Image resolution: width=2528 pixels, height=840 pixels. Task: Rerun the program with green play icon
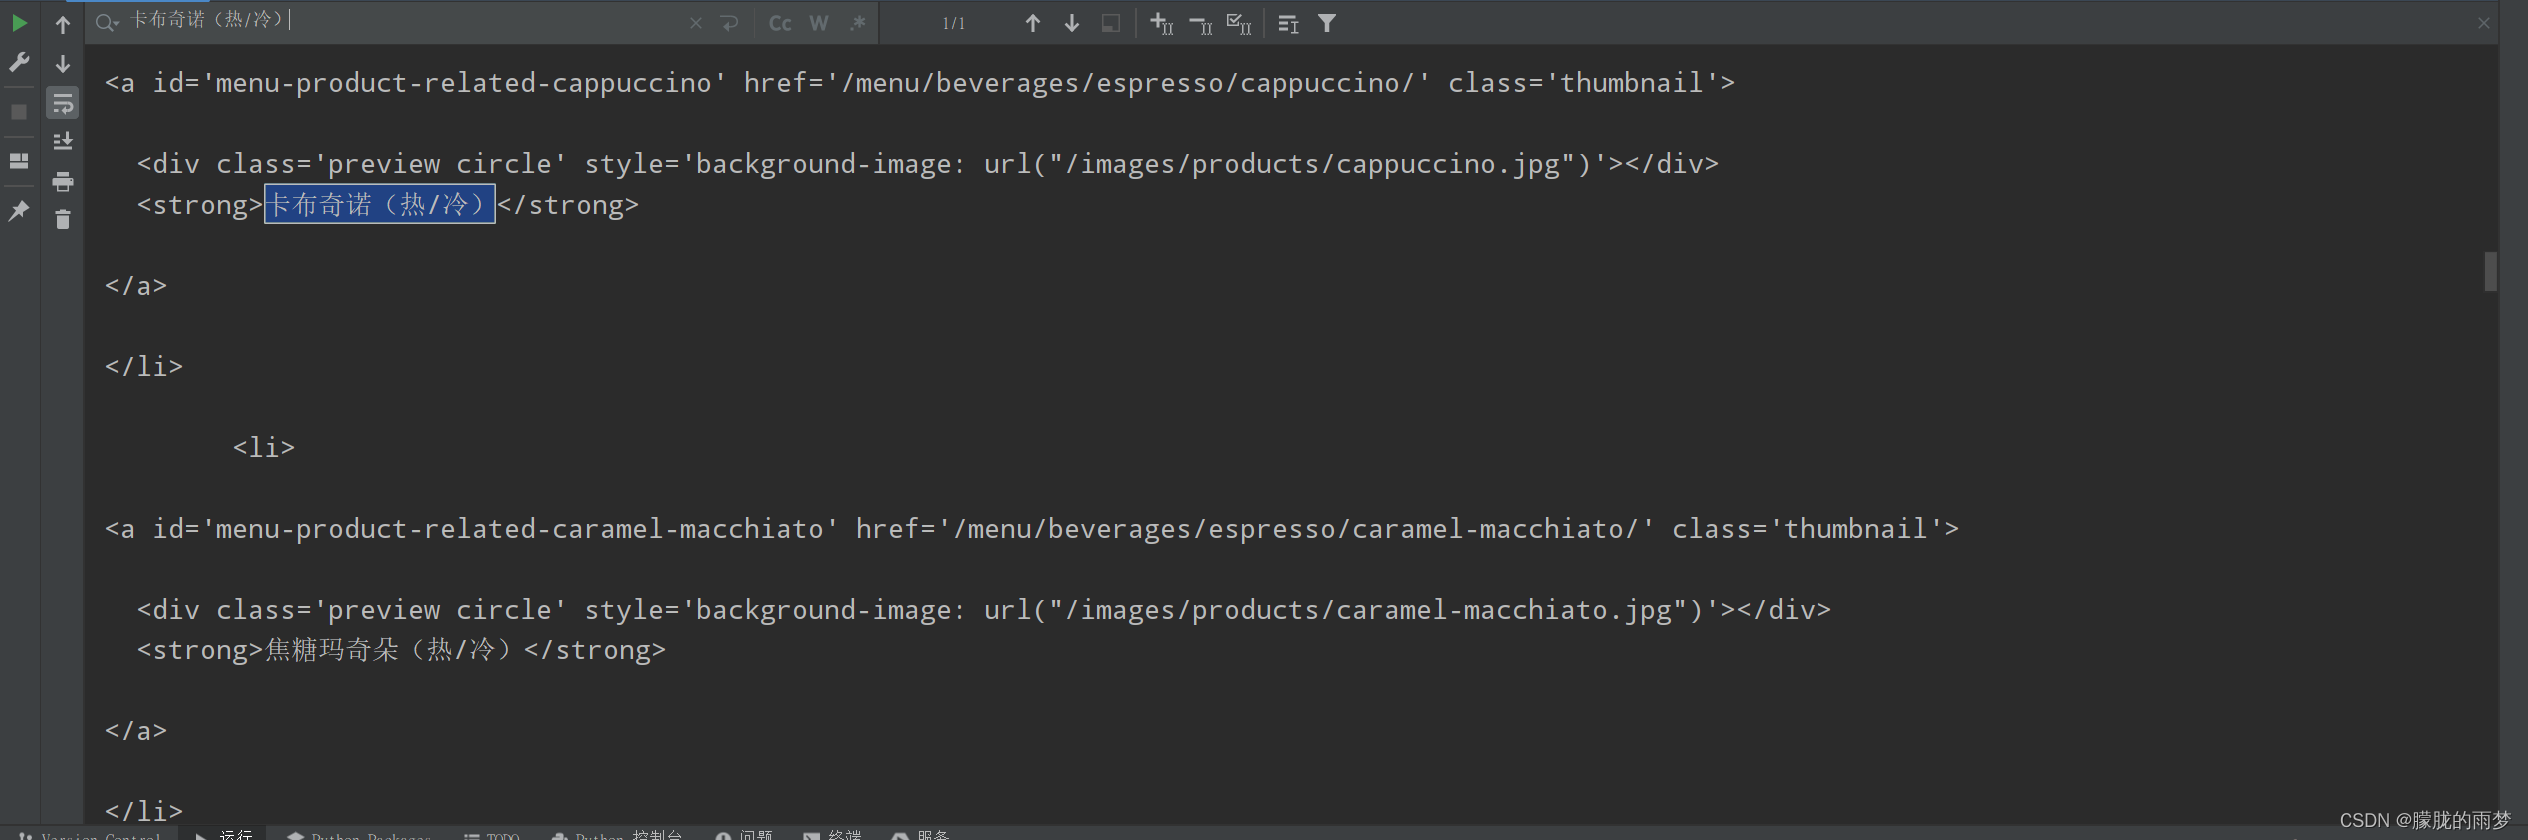pos(19,23)
